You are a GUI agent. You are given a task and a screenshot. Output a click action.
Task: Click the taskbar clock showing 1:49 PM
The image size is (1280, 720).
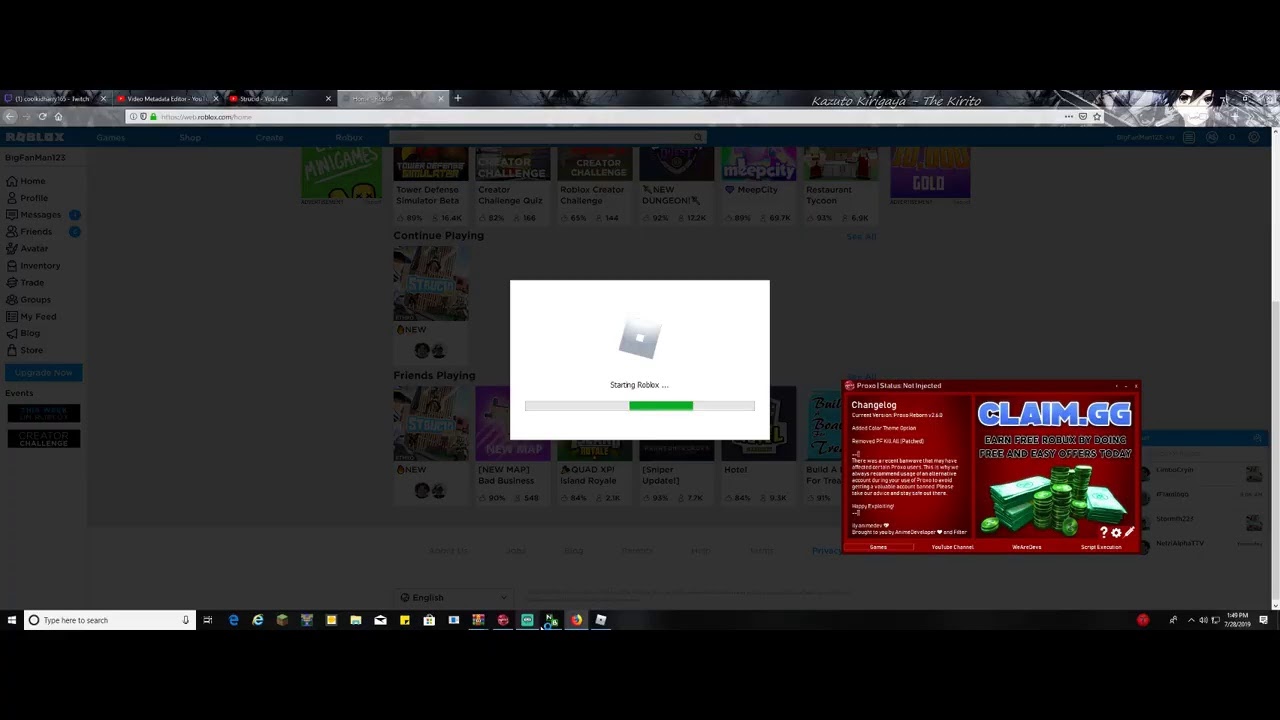[1236, 620]
